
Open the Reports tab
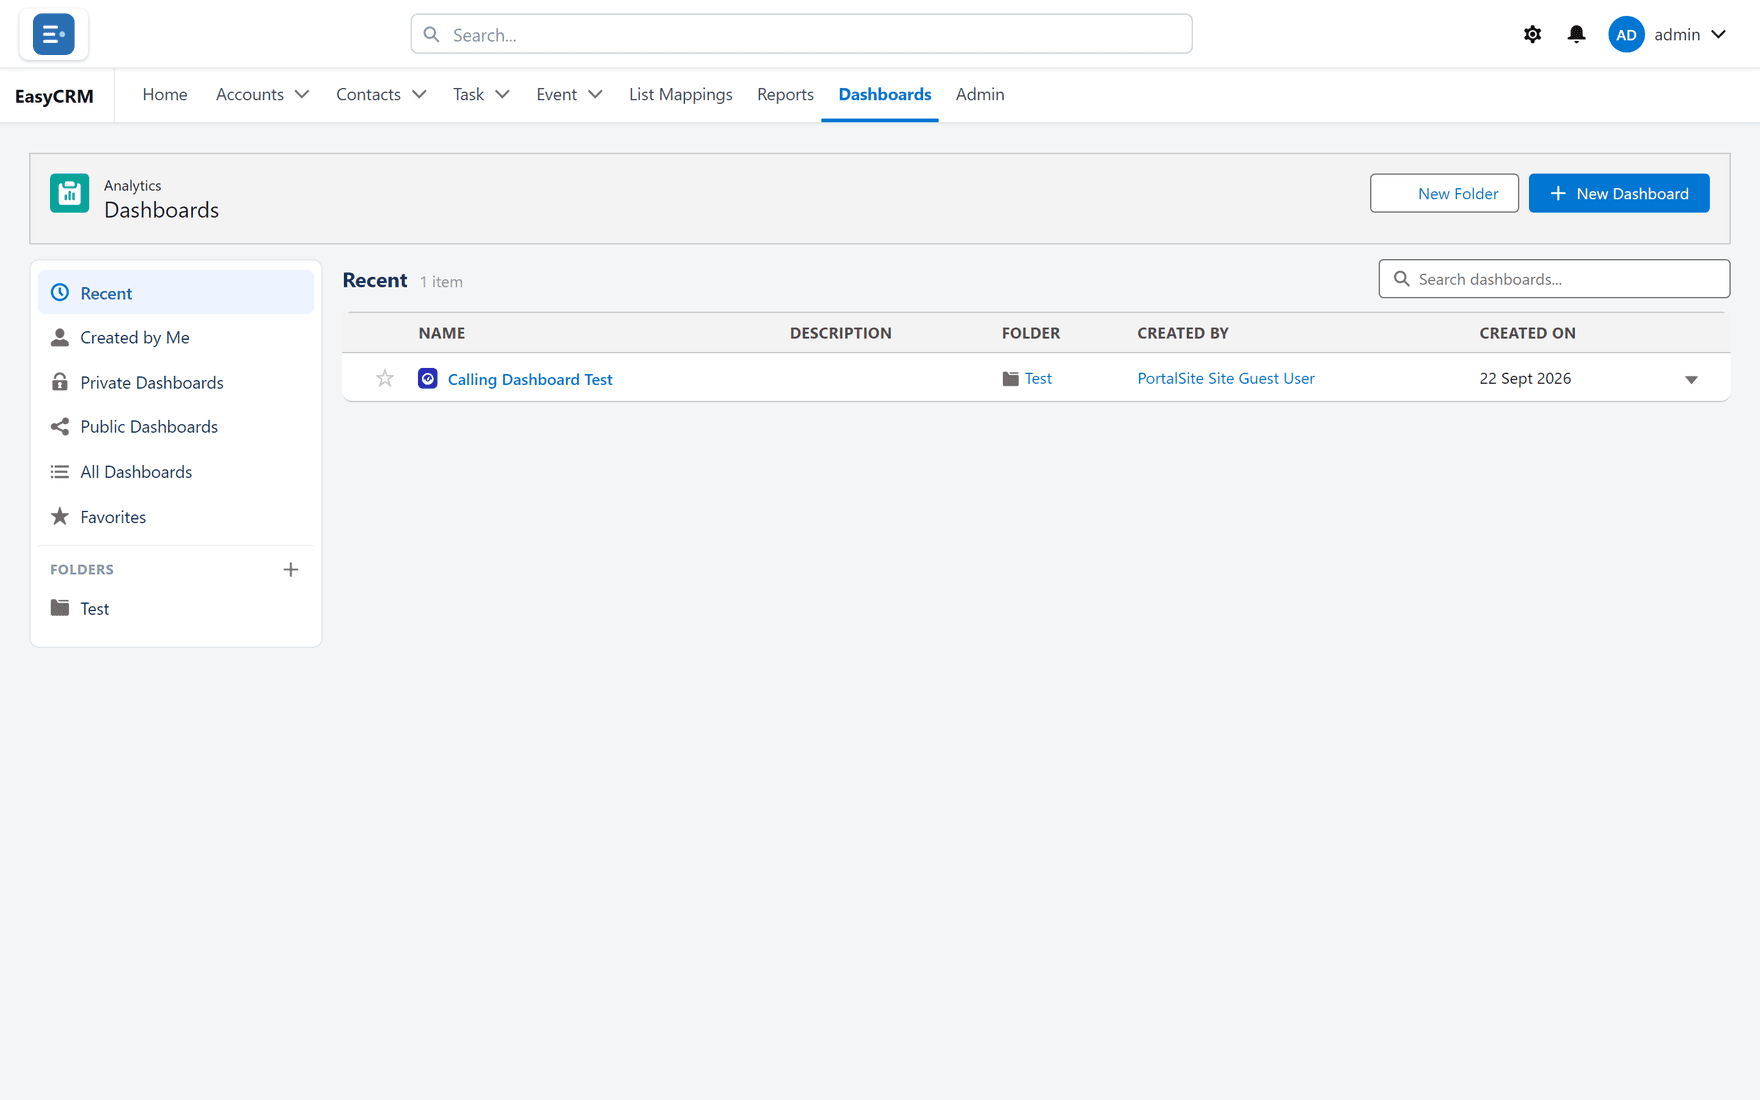(785, 94)
